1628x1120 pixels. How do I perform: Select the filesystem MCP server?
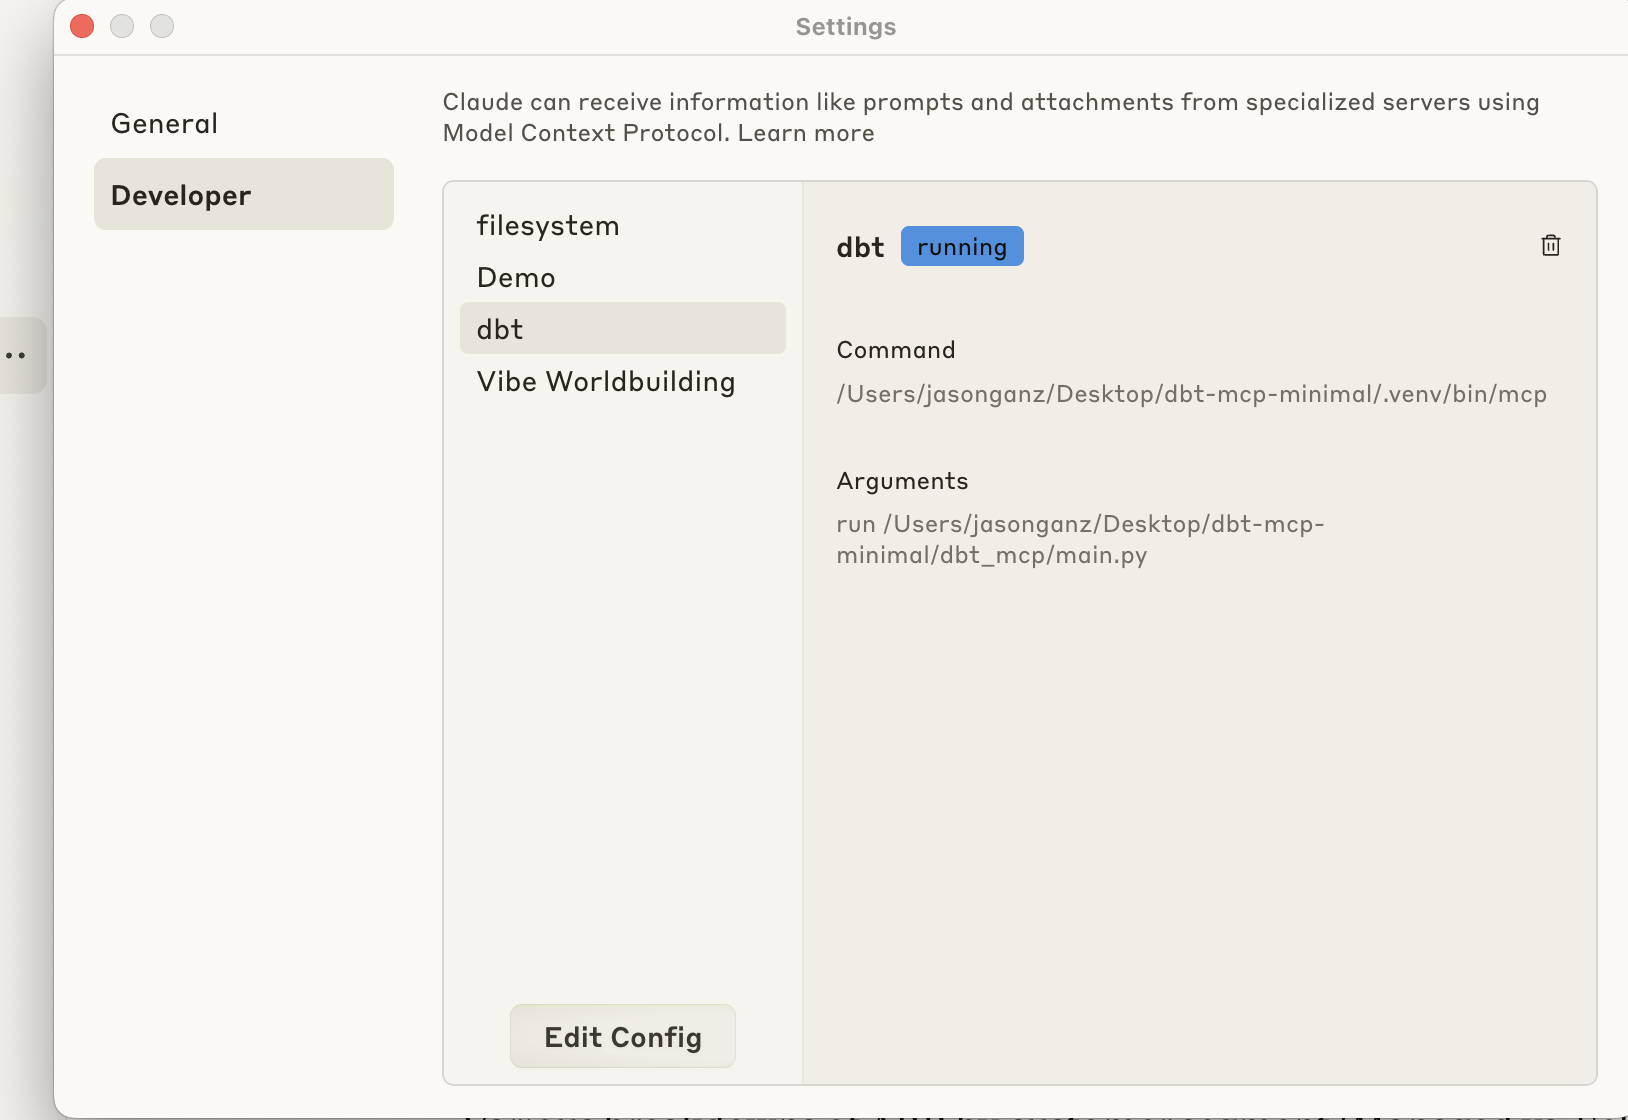coord(547,226)
